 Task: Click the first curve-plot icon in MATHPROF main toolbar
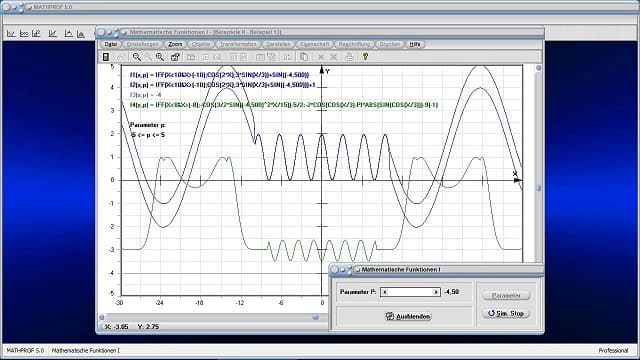tap(11, 34)
